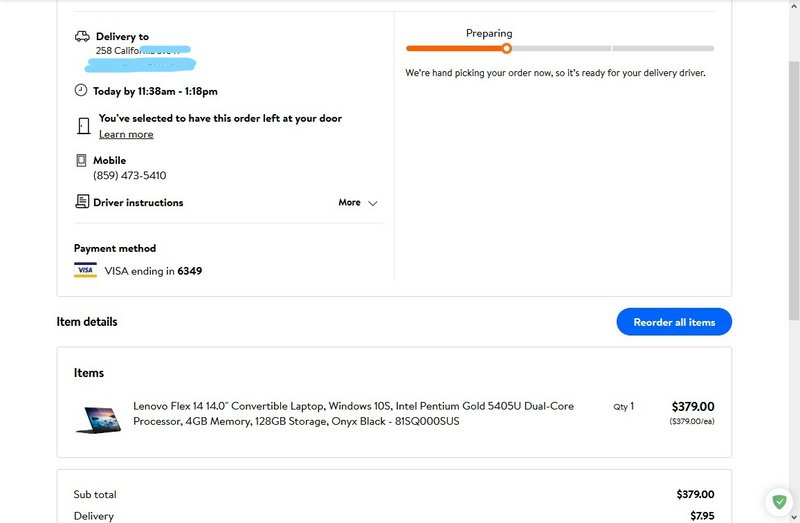
Task: Click the last grey progress bar segment
Action: pyautogui.click(x=663, y=48)
